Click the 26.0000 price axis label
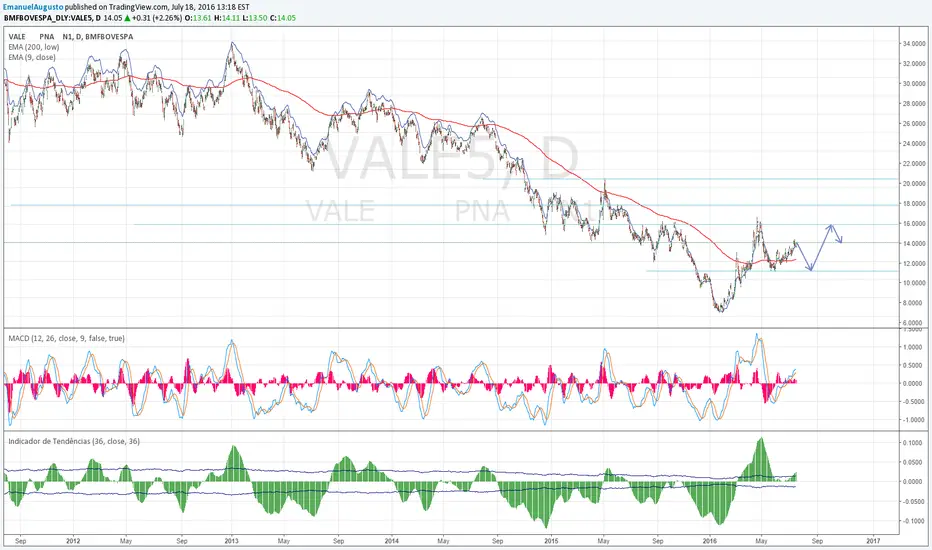 914,124
